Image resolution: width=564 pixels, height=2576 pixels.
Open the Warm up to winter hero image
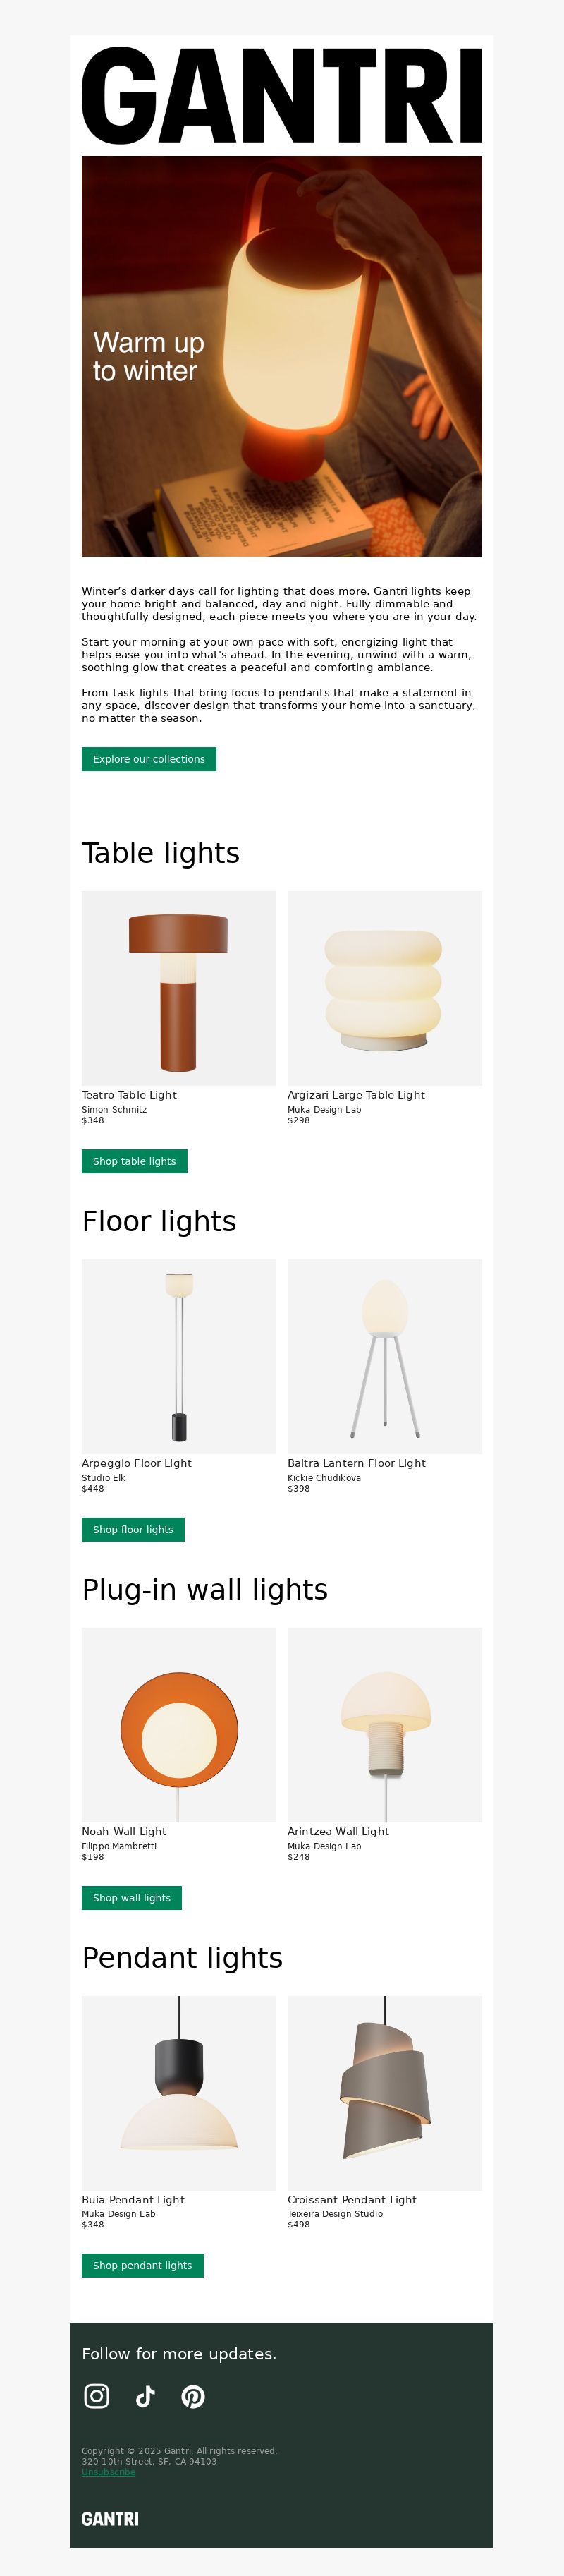click(x=282, y=356)
